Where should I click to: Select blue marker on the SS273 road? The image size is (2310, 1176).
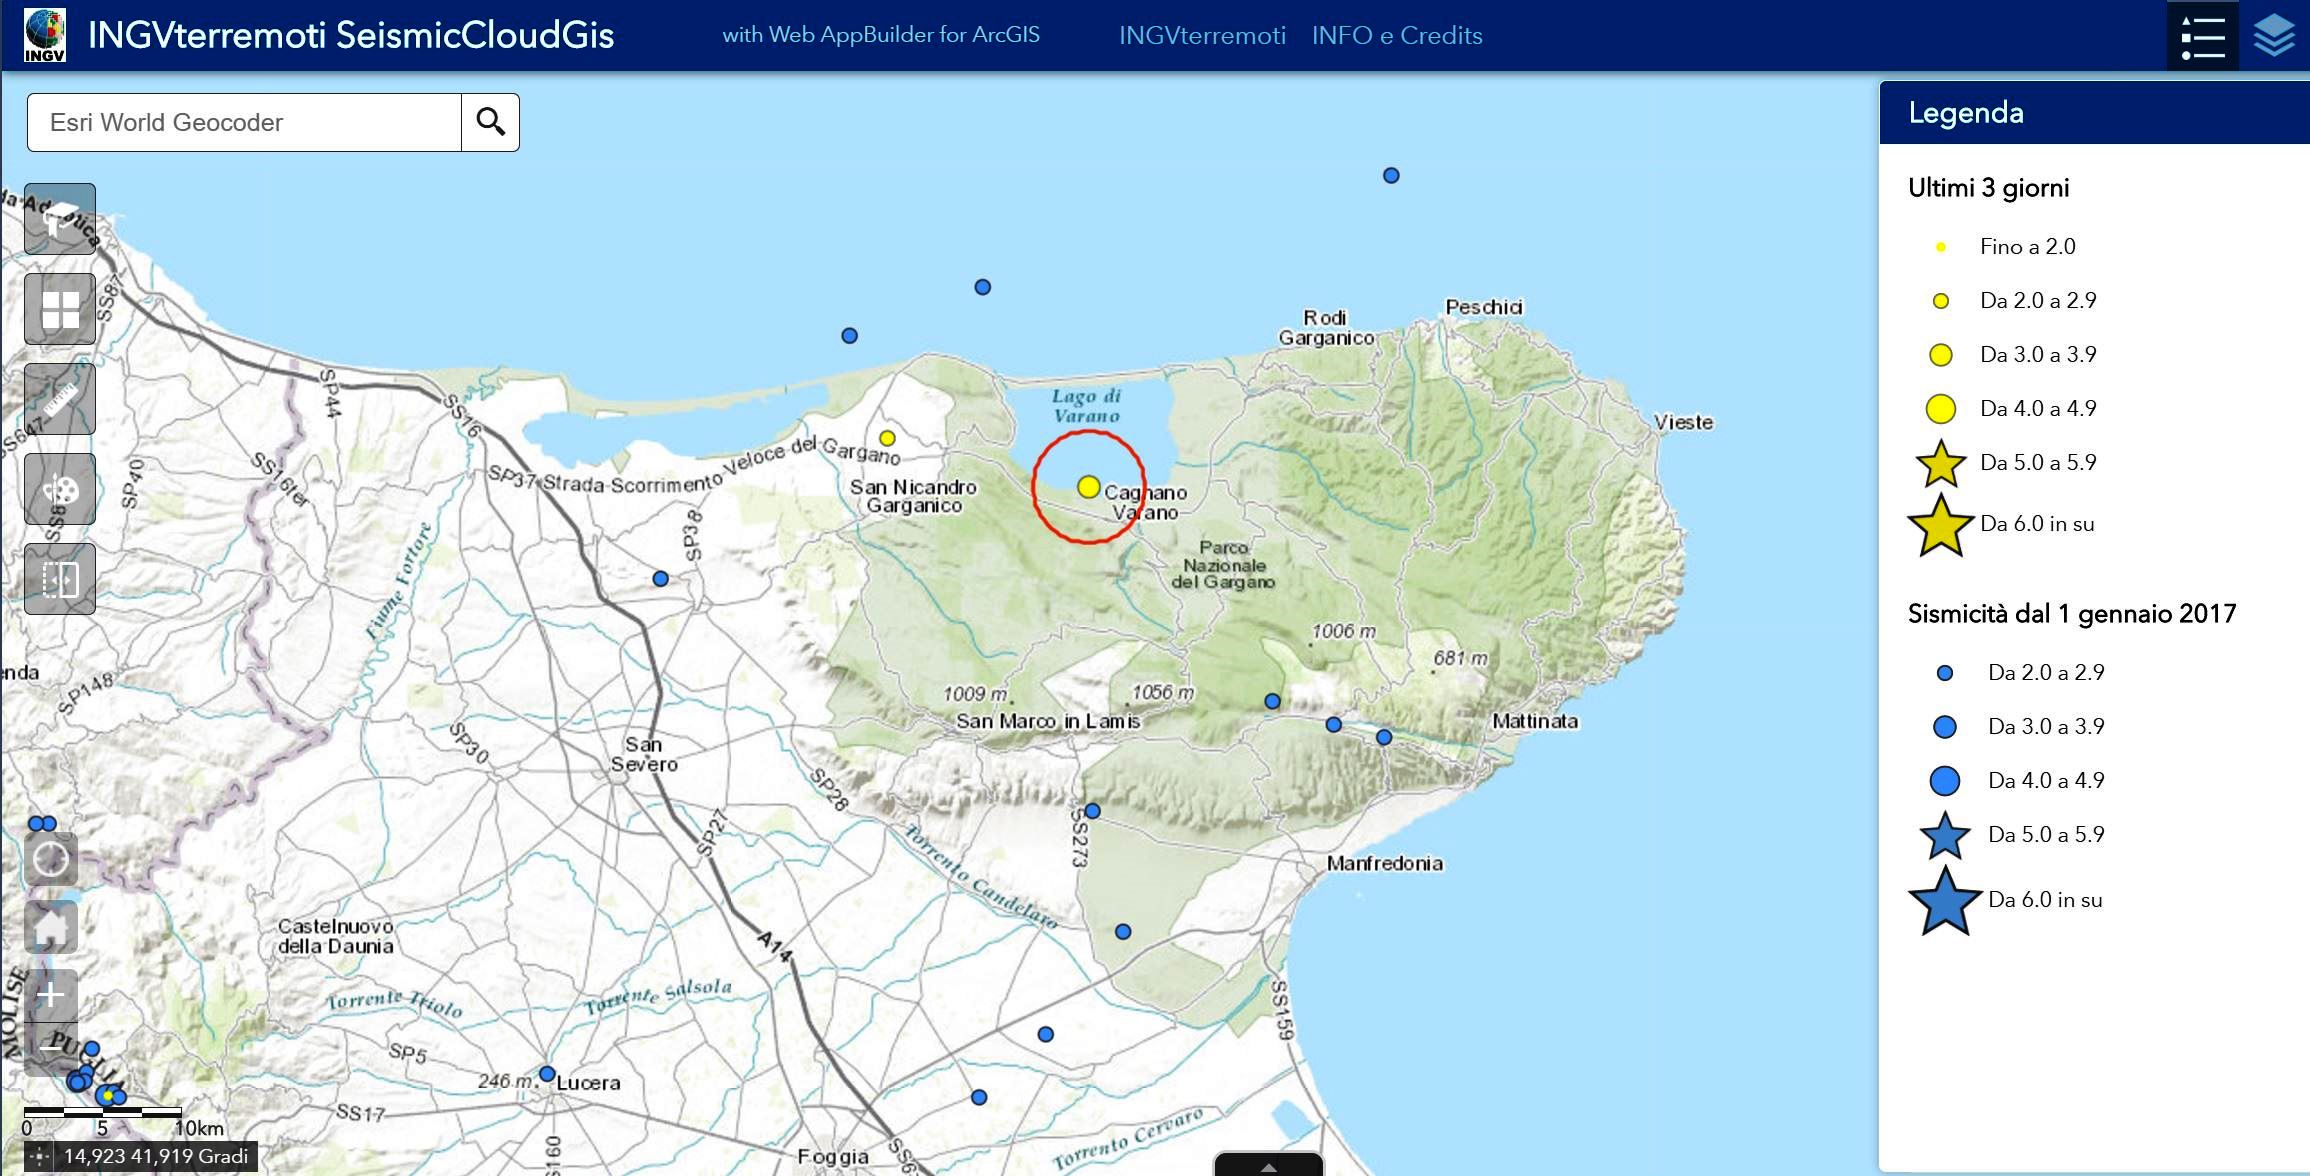(x=1093, y=811)
